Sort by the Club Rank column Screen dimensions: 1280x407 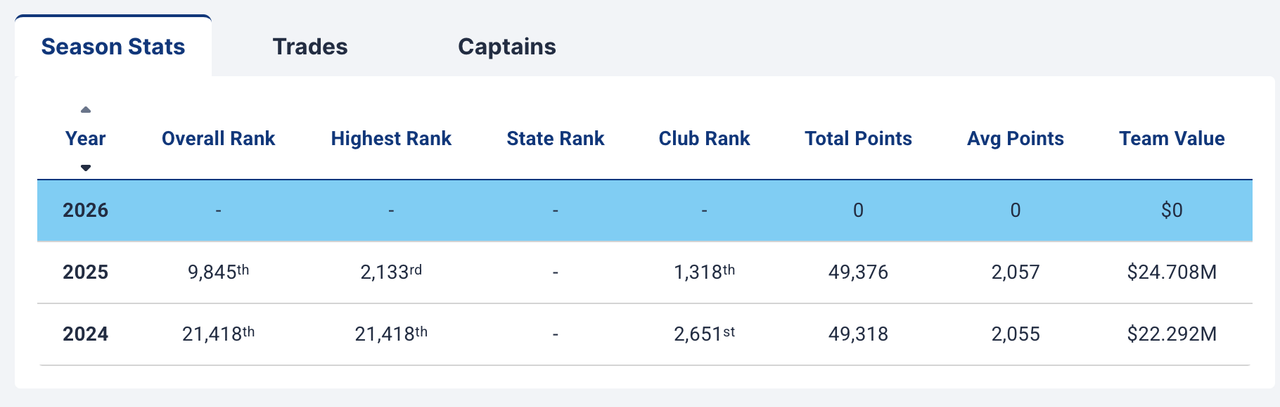(x=704, y=139)
